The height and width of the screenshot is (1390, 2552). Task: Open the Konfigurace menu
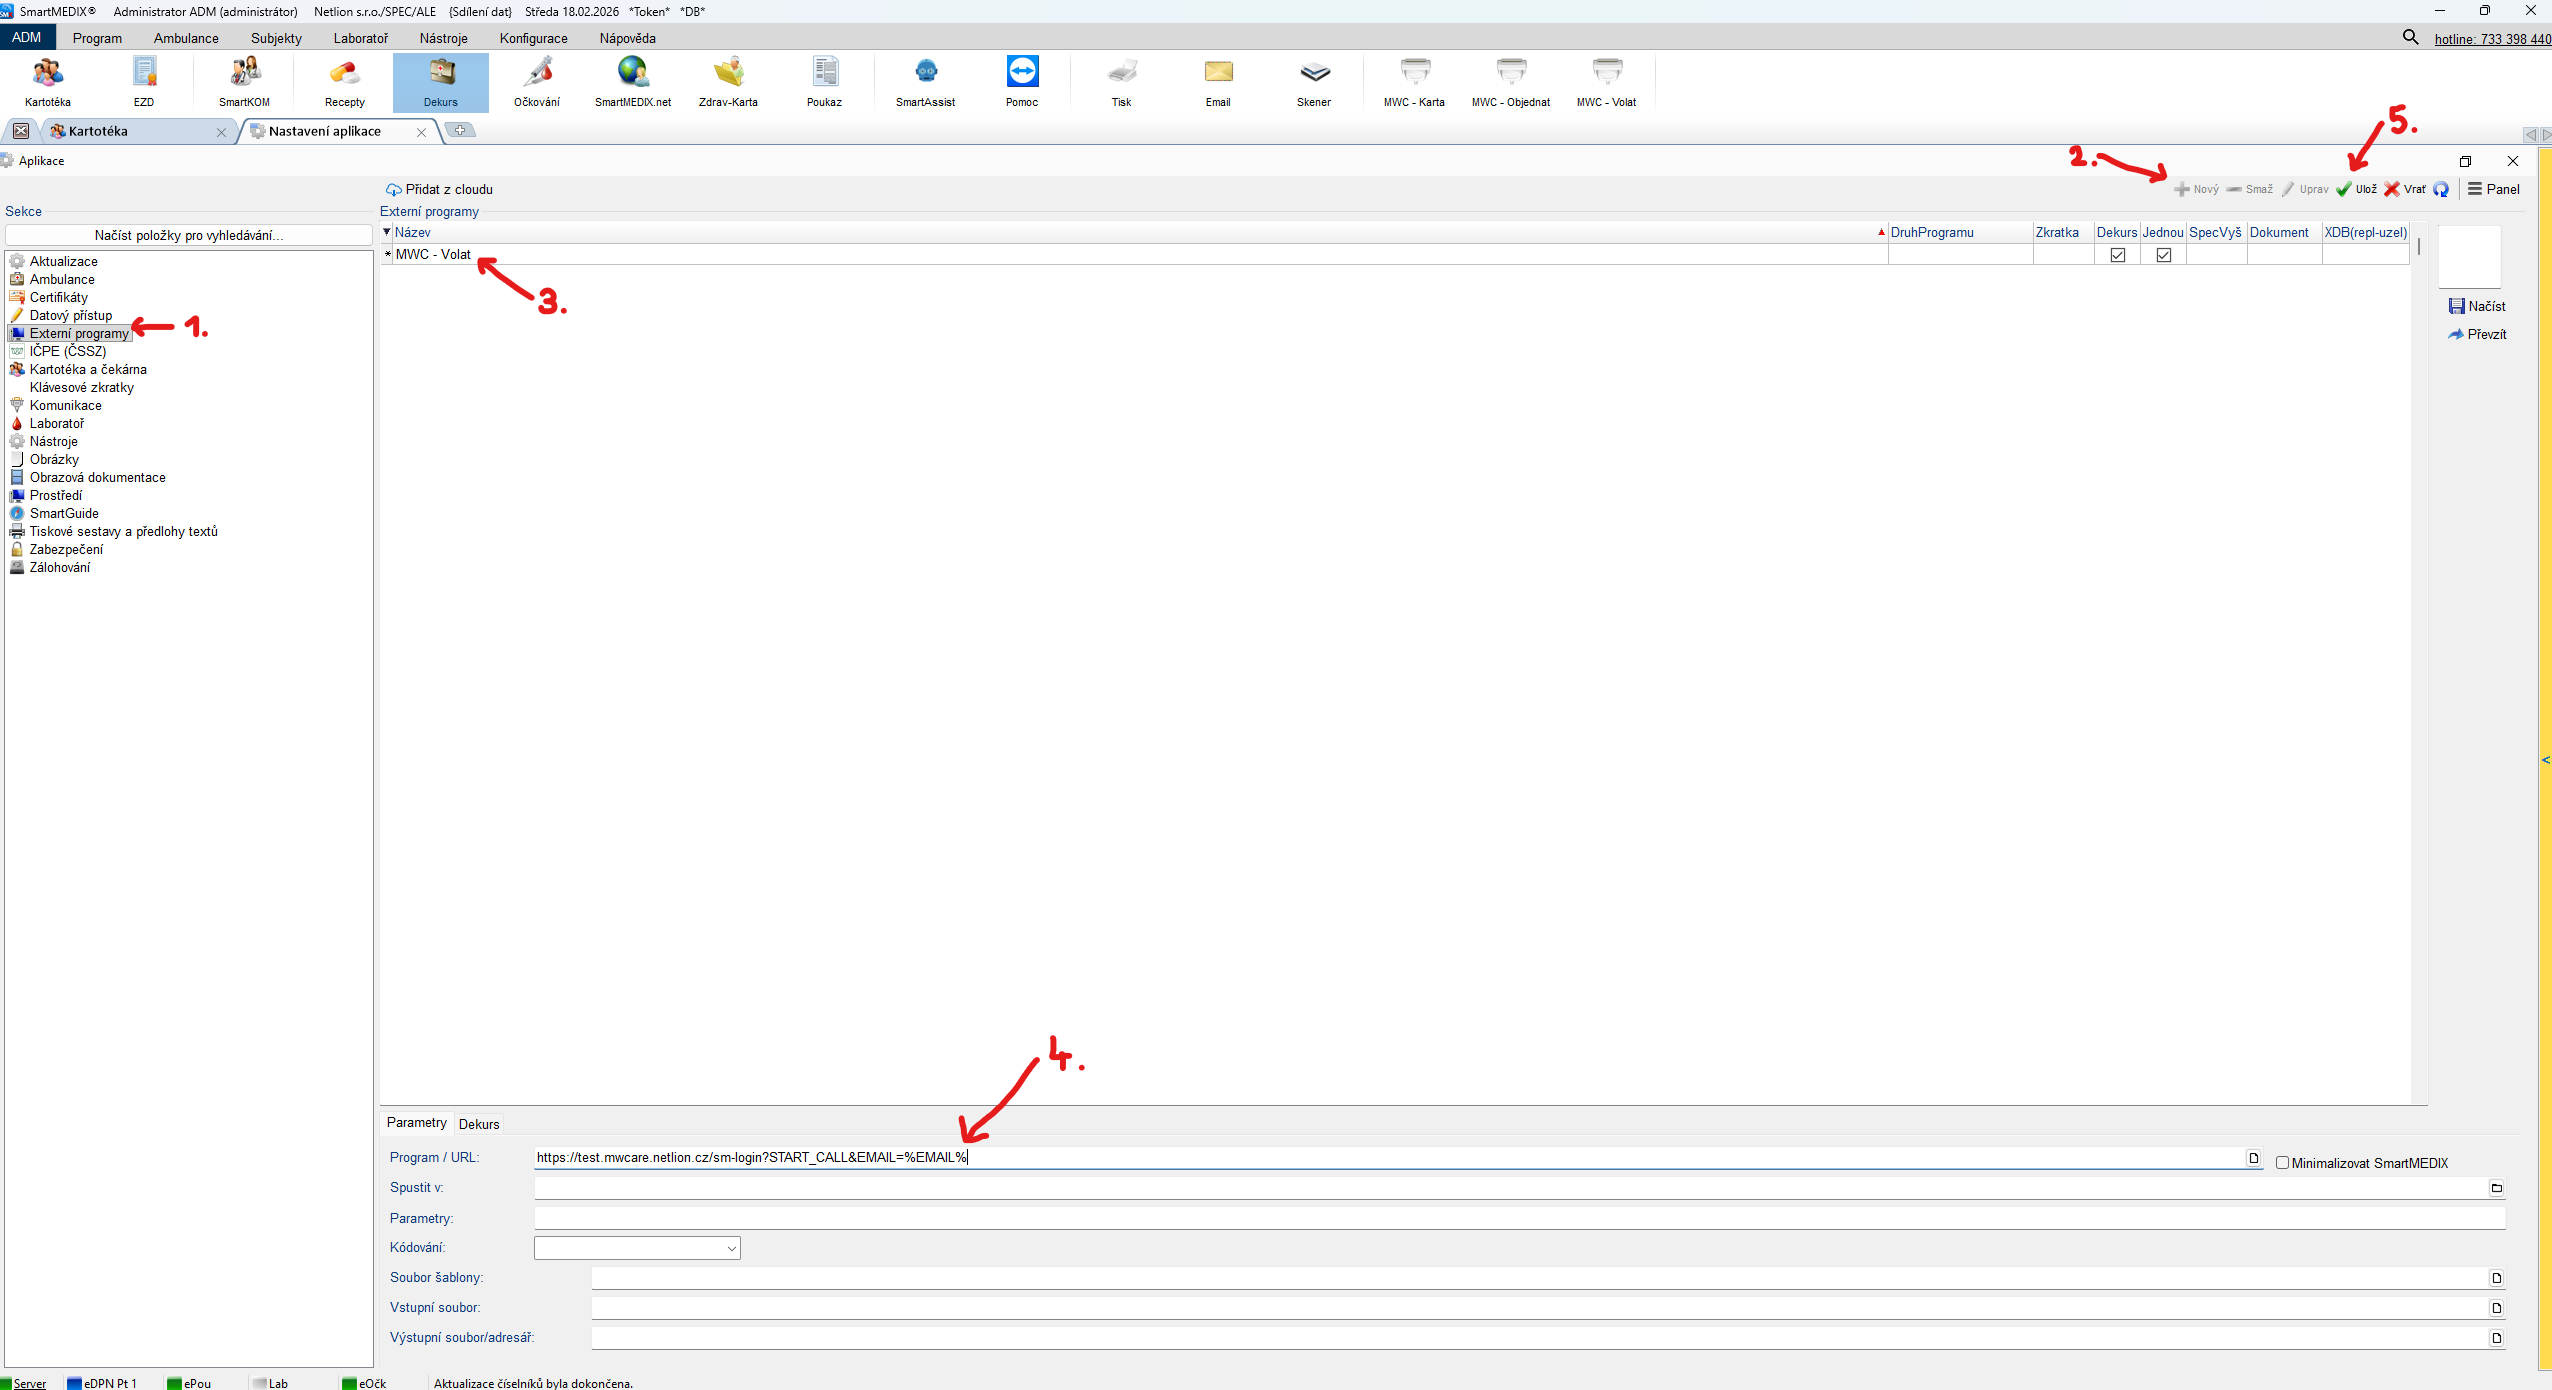533,38
